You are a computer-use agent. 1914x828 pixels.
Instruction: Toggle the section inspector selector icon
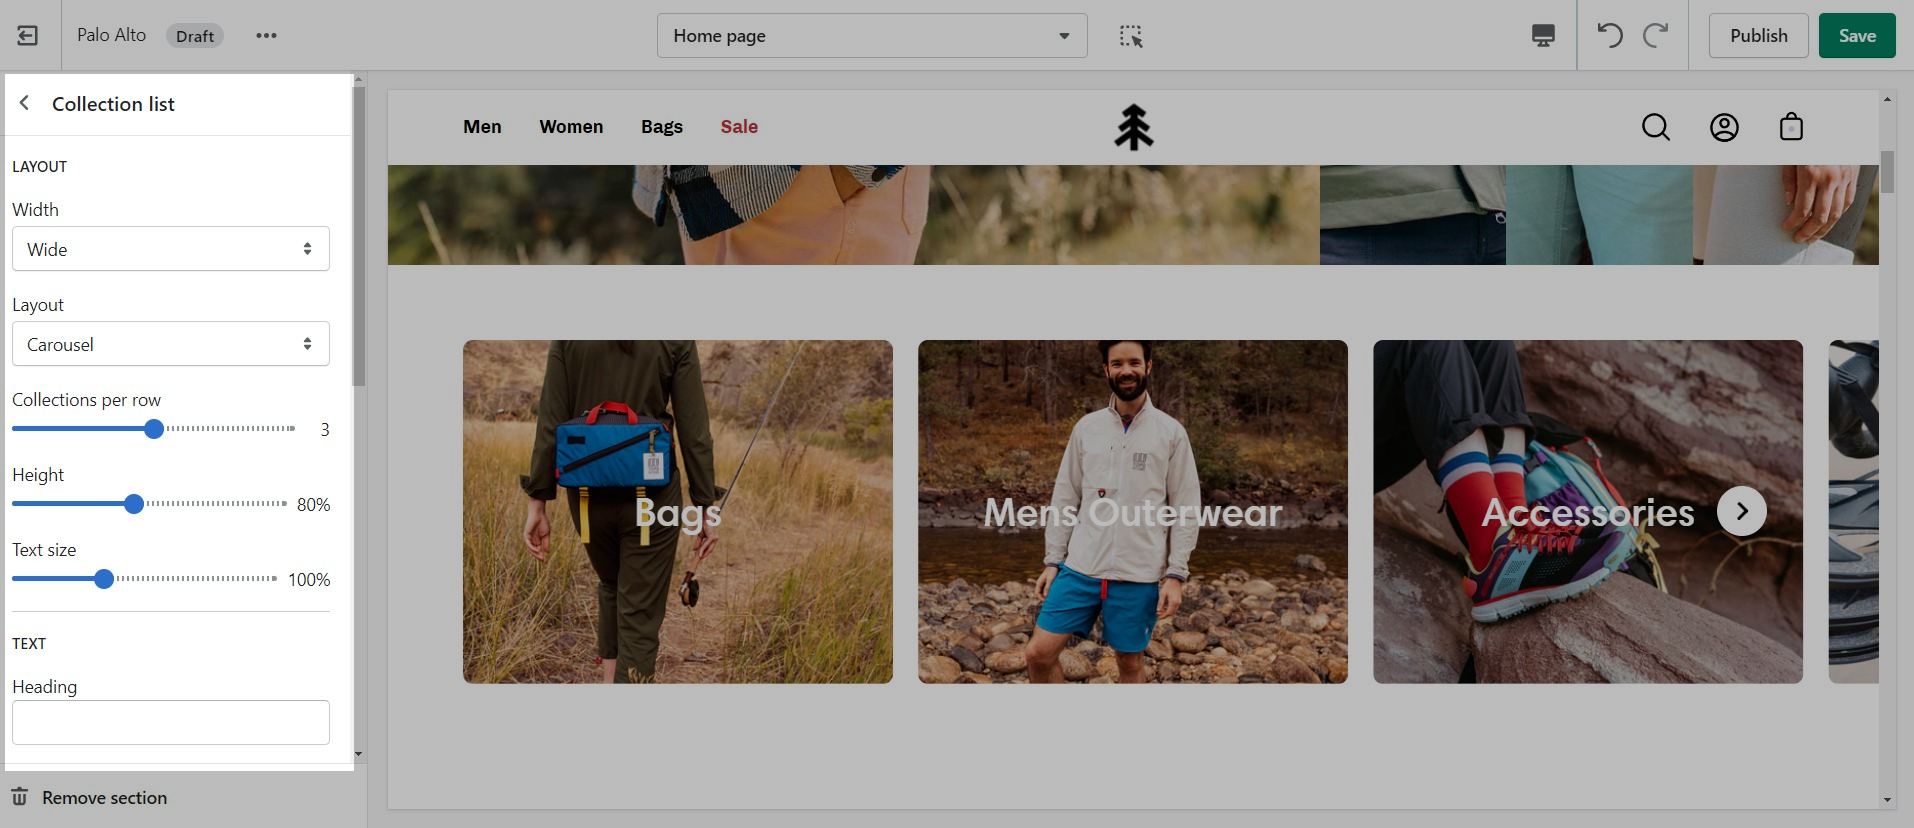[x=1131, y=36]
